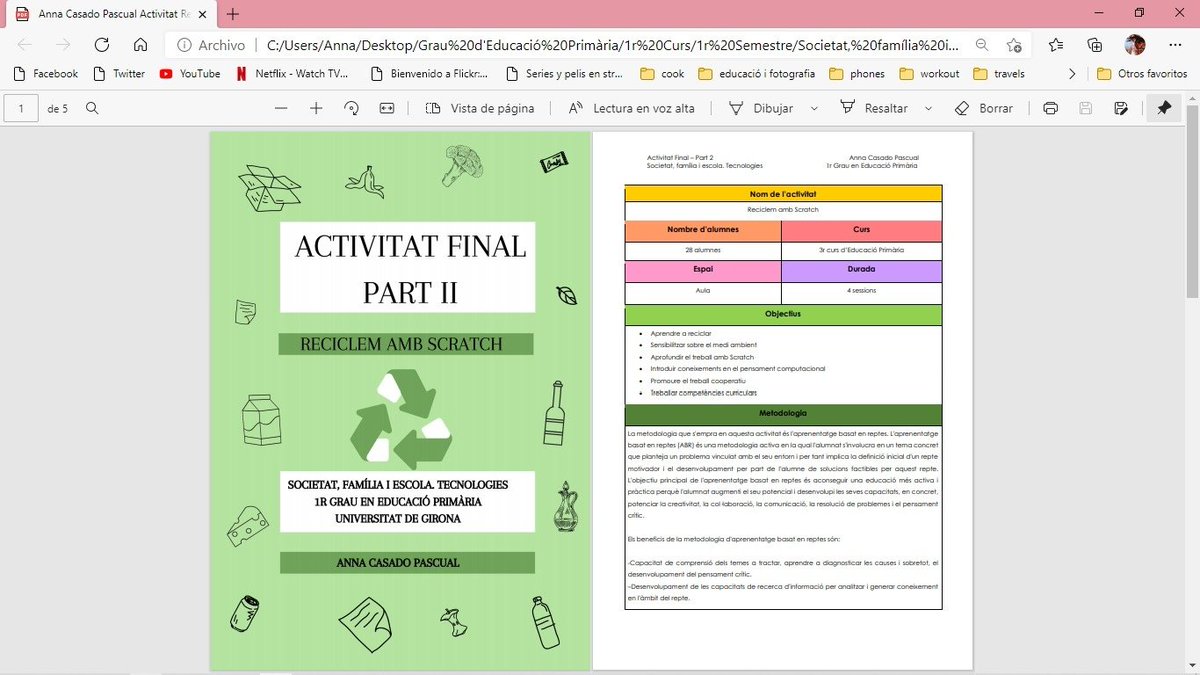Click the ACTIVITAT FINAL PART II title
Image resolution: width=1200 pixels, height=675 pixels.
point(409,268)
